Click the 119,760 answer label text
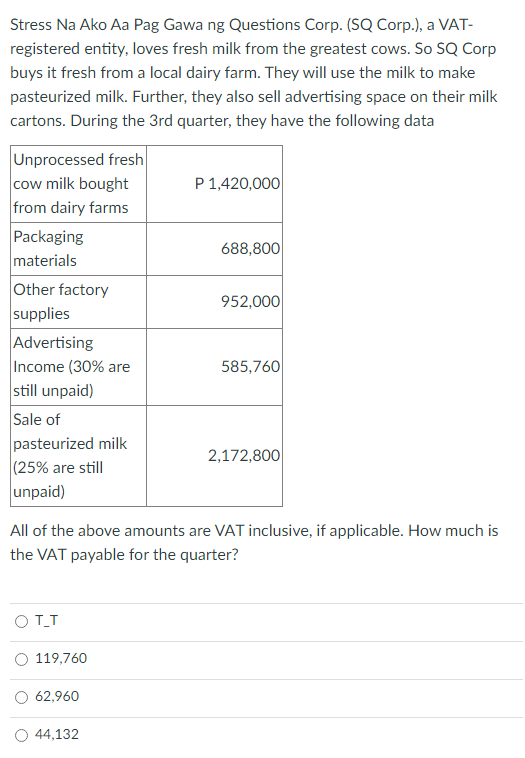The width and height of the screenshot is (525, 758). click(x=61, y=658)
